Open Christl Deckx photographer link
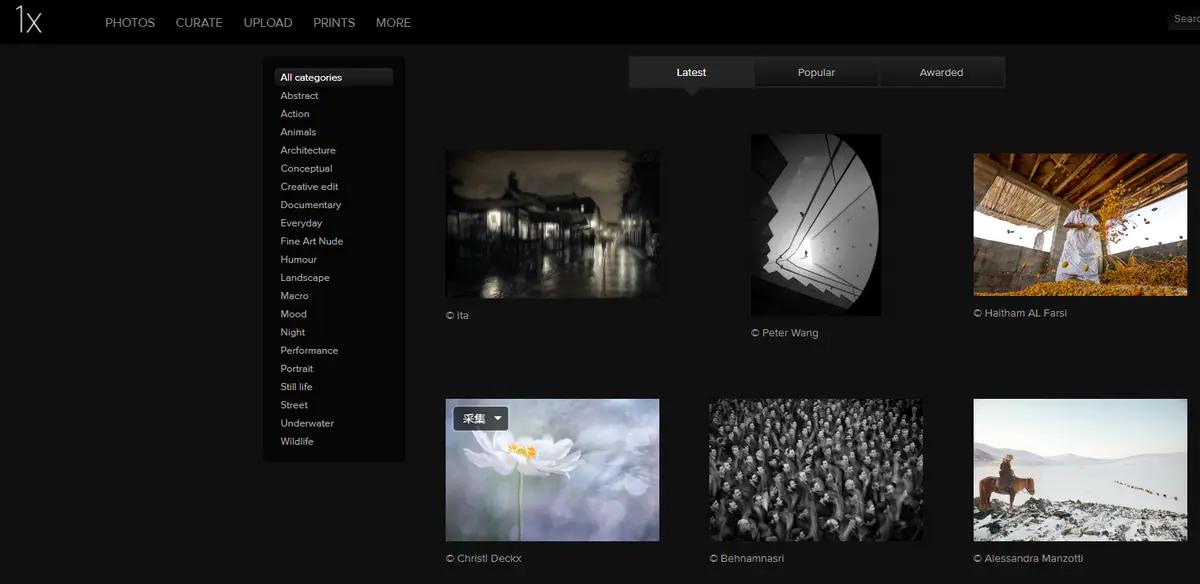This screenshot has width=1200, height=584. (x=488, y=558)
